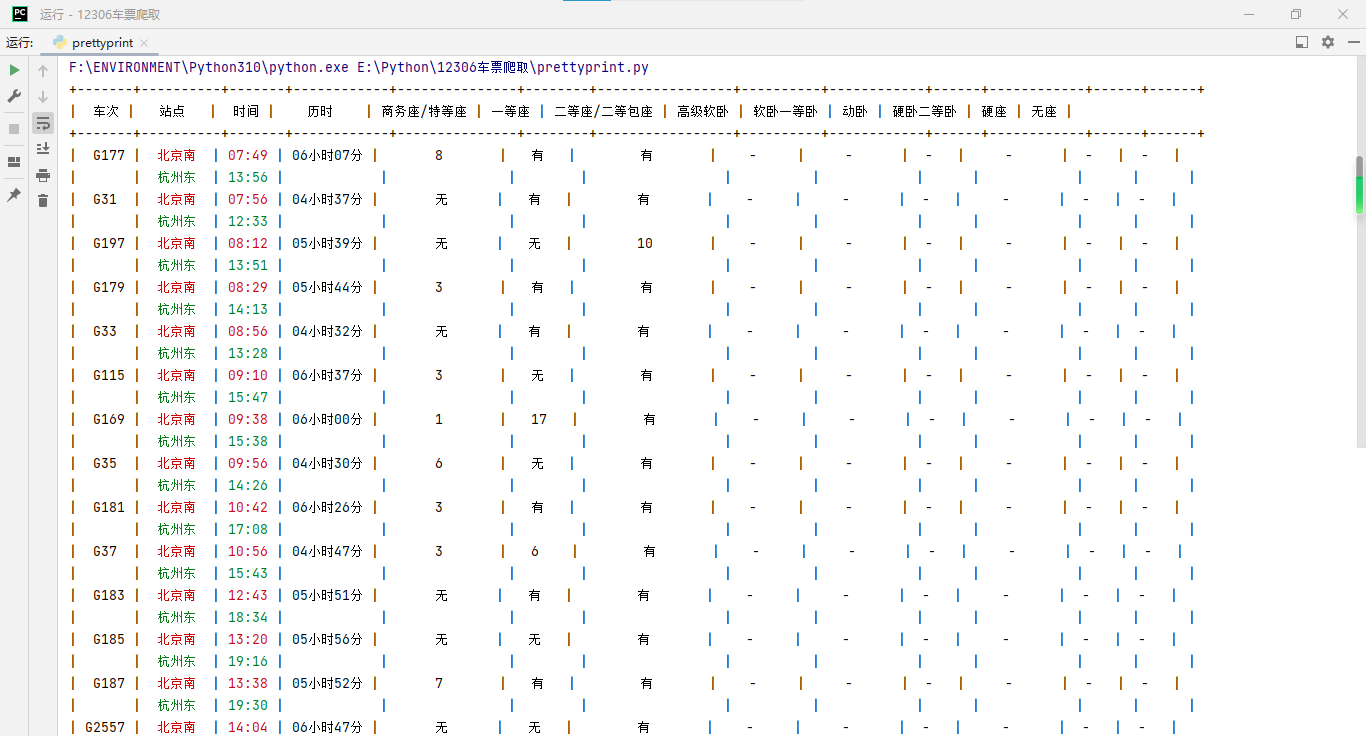Click train number G187
The image size is (1366, 736).
point(109,683)
